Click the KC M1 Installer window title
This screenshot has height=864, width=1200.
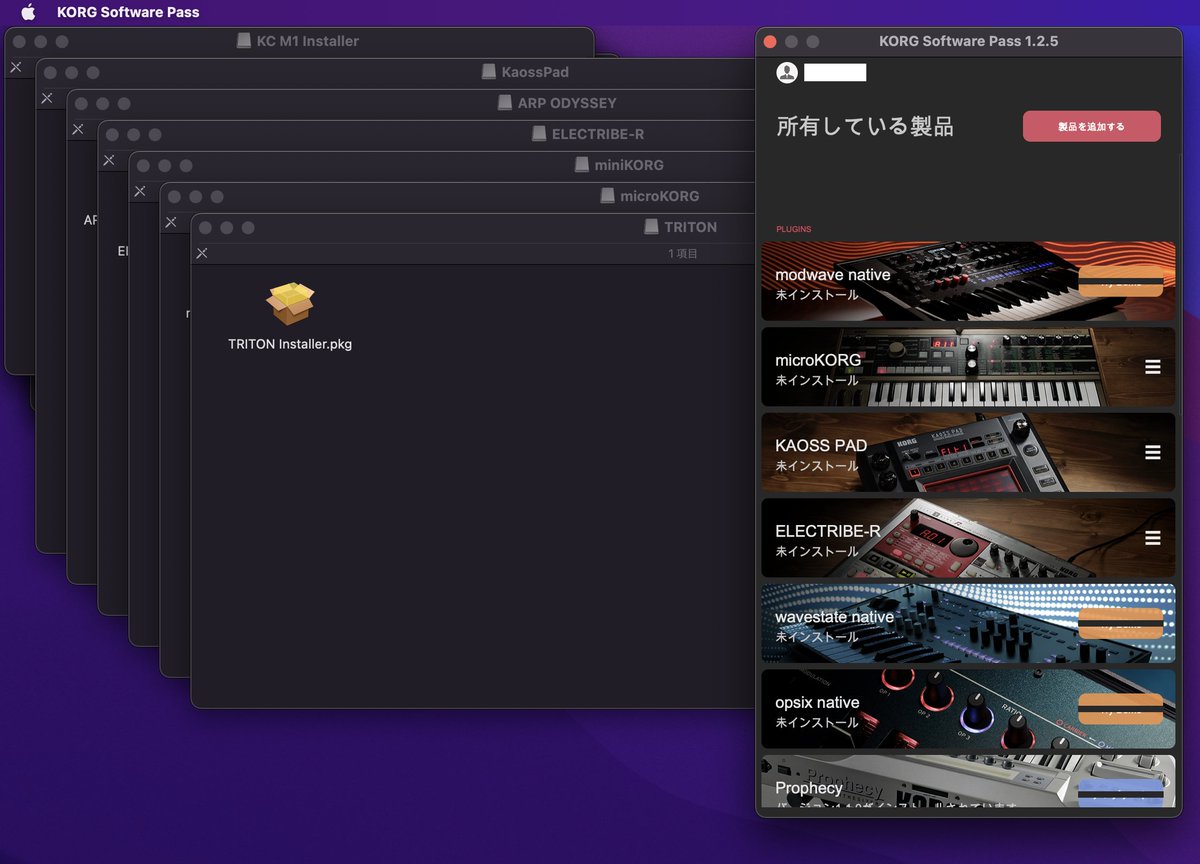(307, 41)
